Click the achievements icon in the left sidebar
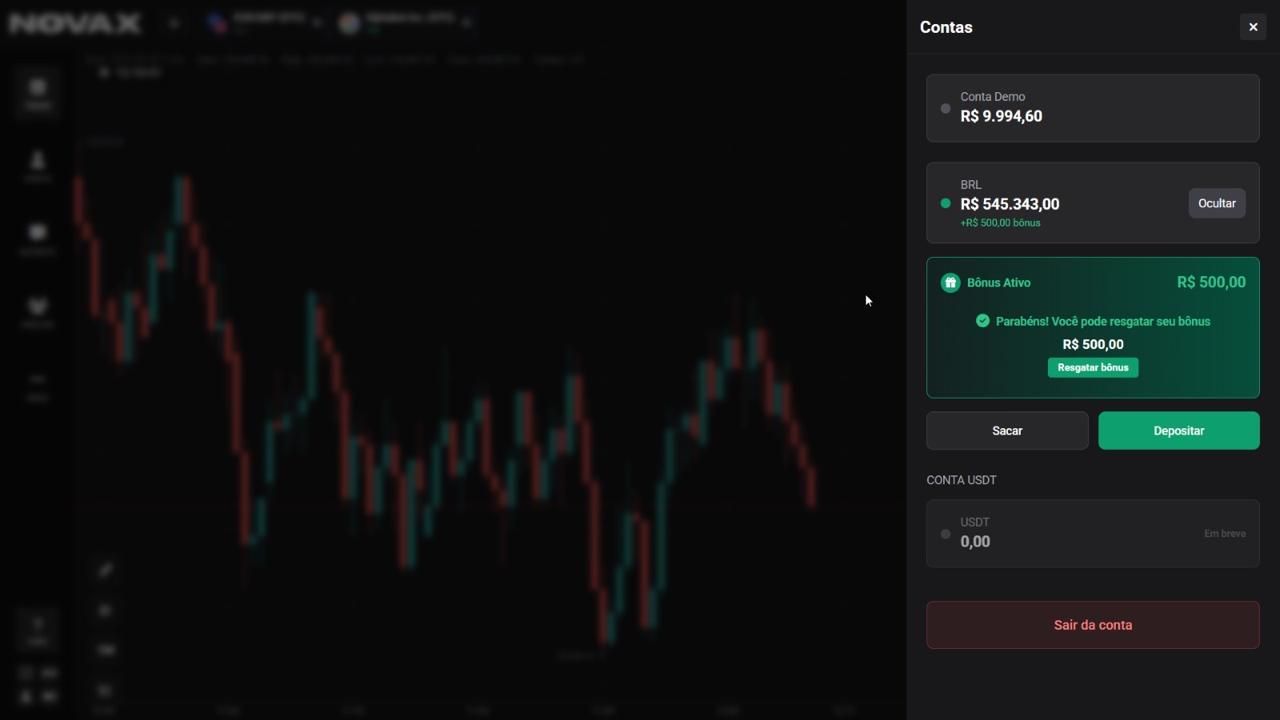Viewport: 1280px width, 720px height. point(37,308)
